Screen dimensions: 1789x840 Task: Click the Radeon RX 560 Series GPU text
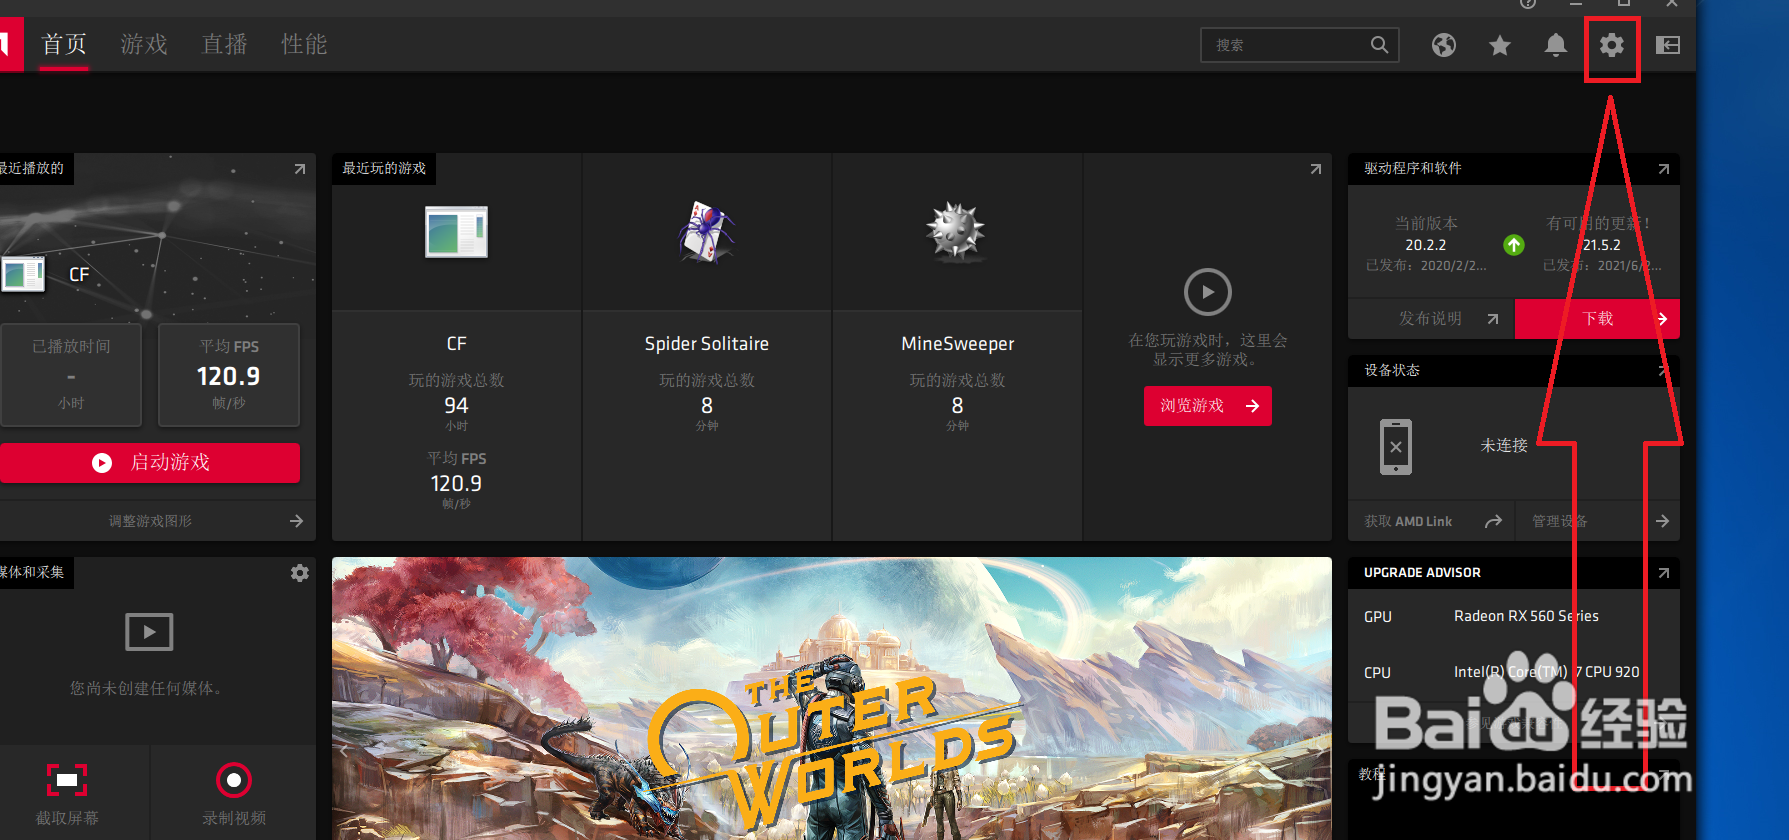click(1526, 616)
